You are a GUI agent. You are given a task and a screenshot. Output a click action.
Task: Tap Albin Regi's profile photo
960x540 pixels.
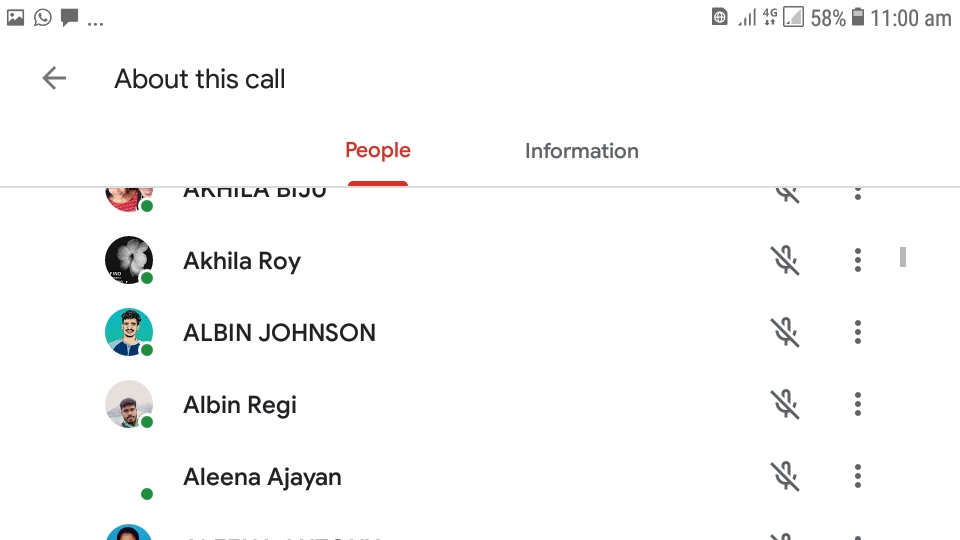[x=129, y=404]
